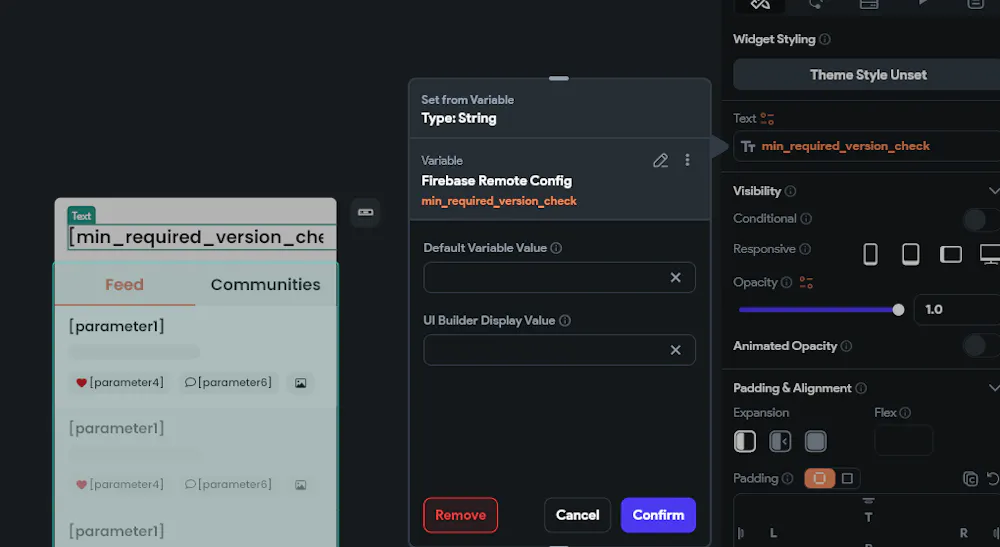Clear the UI Builder Display Value field
This screenshot has height=547, width=1000.
tap(675, 350)
